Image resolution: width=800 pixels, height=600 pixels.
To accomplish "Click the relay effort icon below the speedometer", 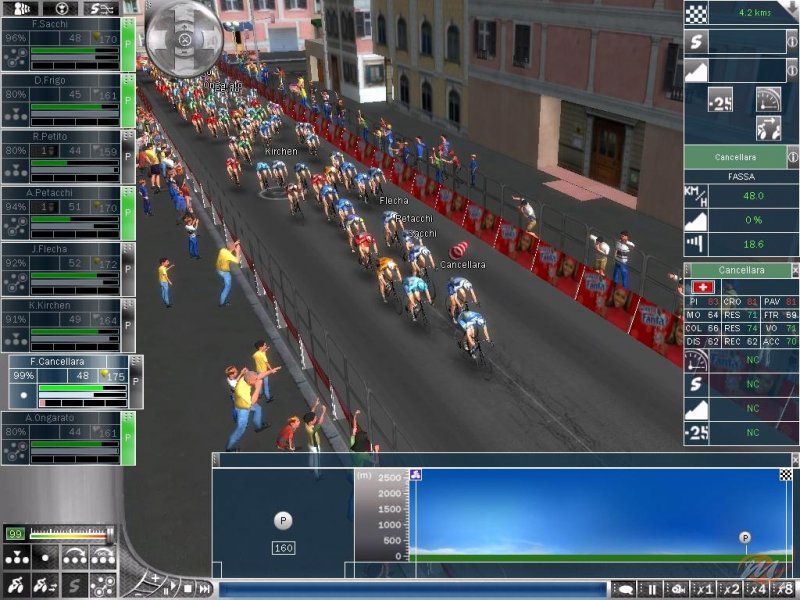I will (x=767, y=127).
